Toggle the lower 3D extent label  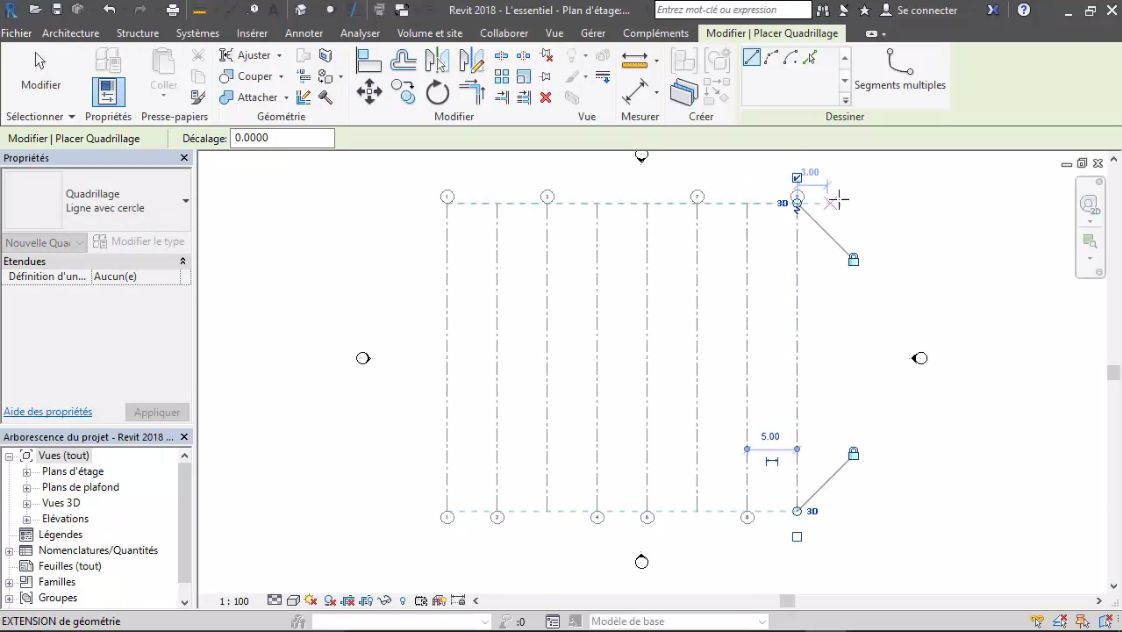click(812, 511)
